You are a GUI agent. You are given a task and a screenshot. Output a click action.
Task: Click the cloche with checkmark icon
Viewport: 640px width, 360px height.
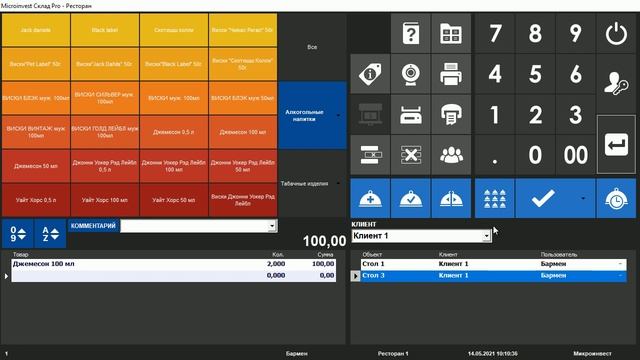[x=411, y=198]
